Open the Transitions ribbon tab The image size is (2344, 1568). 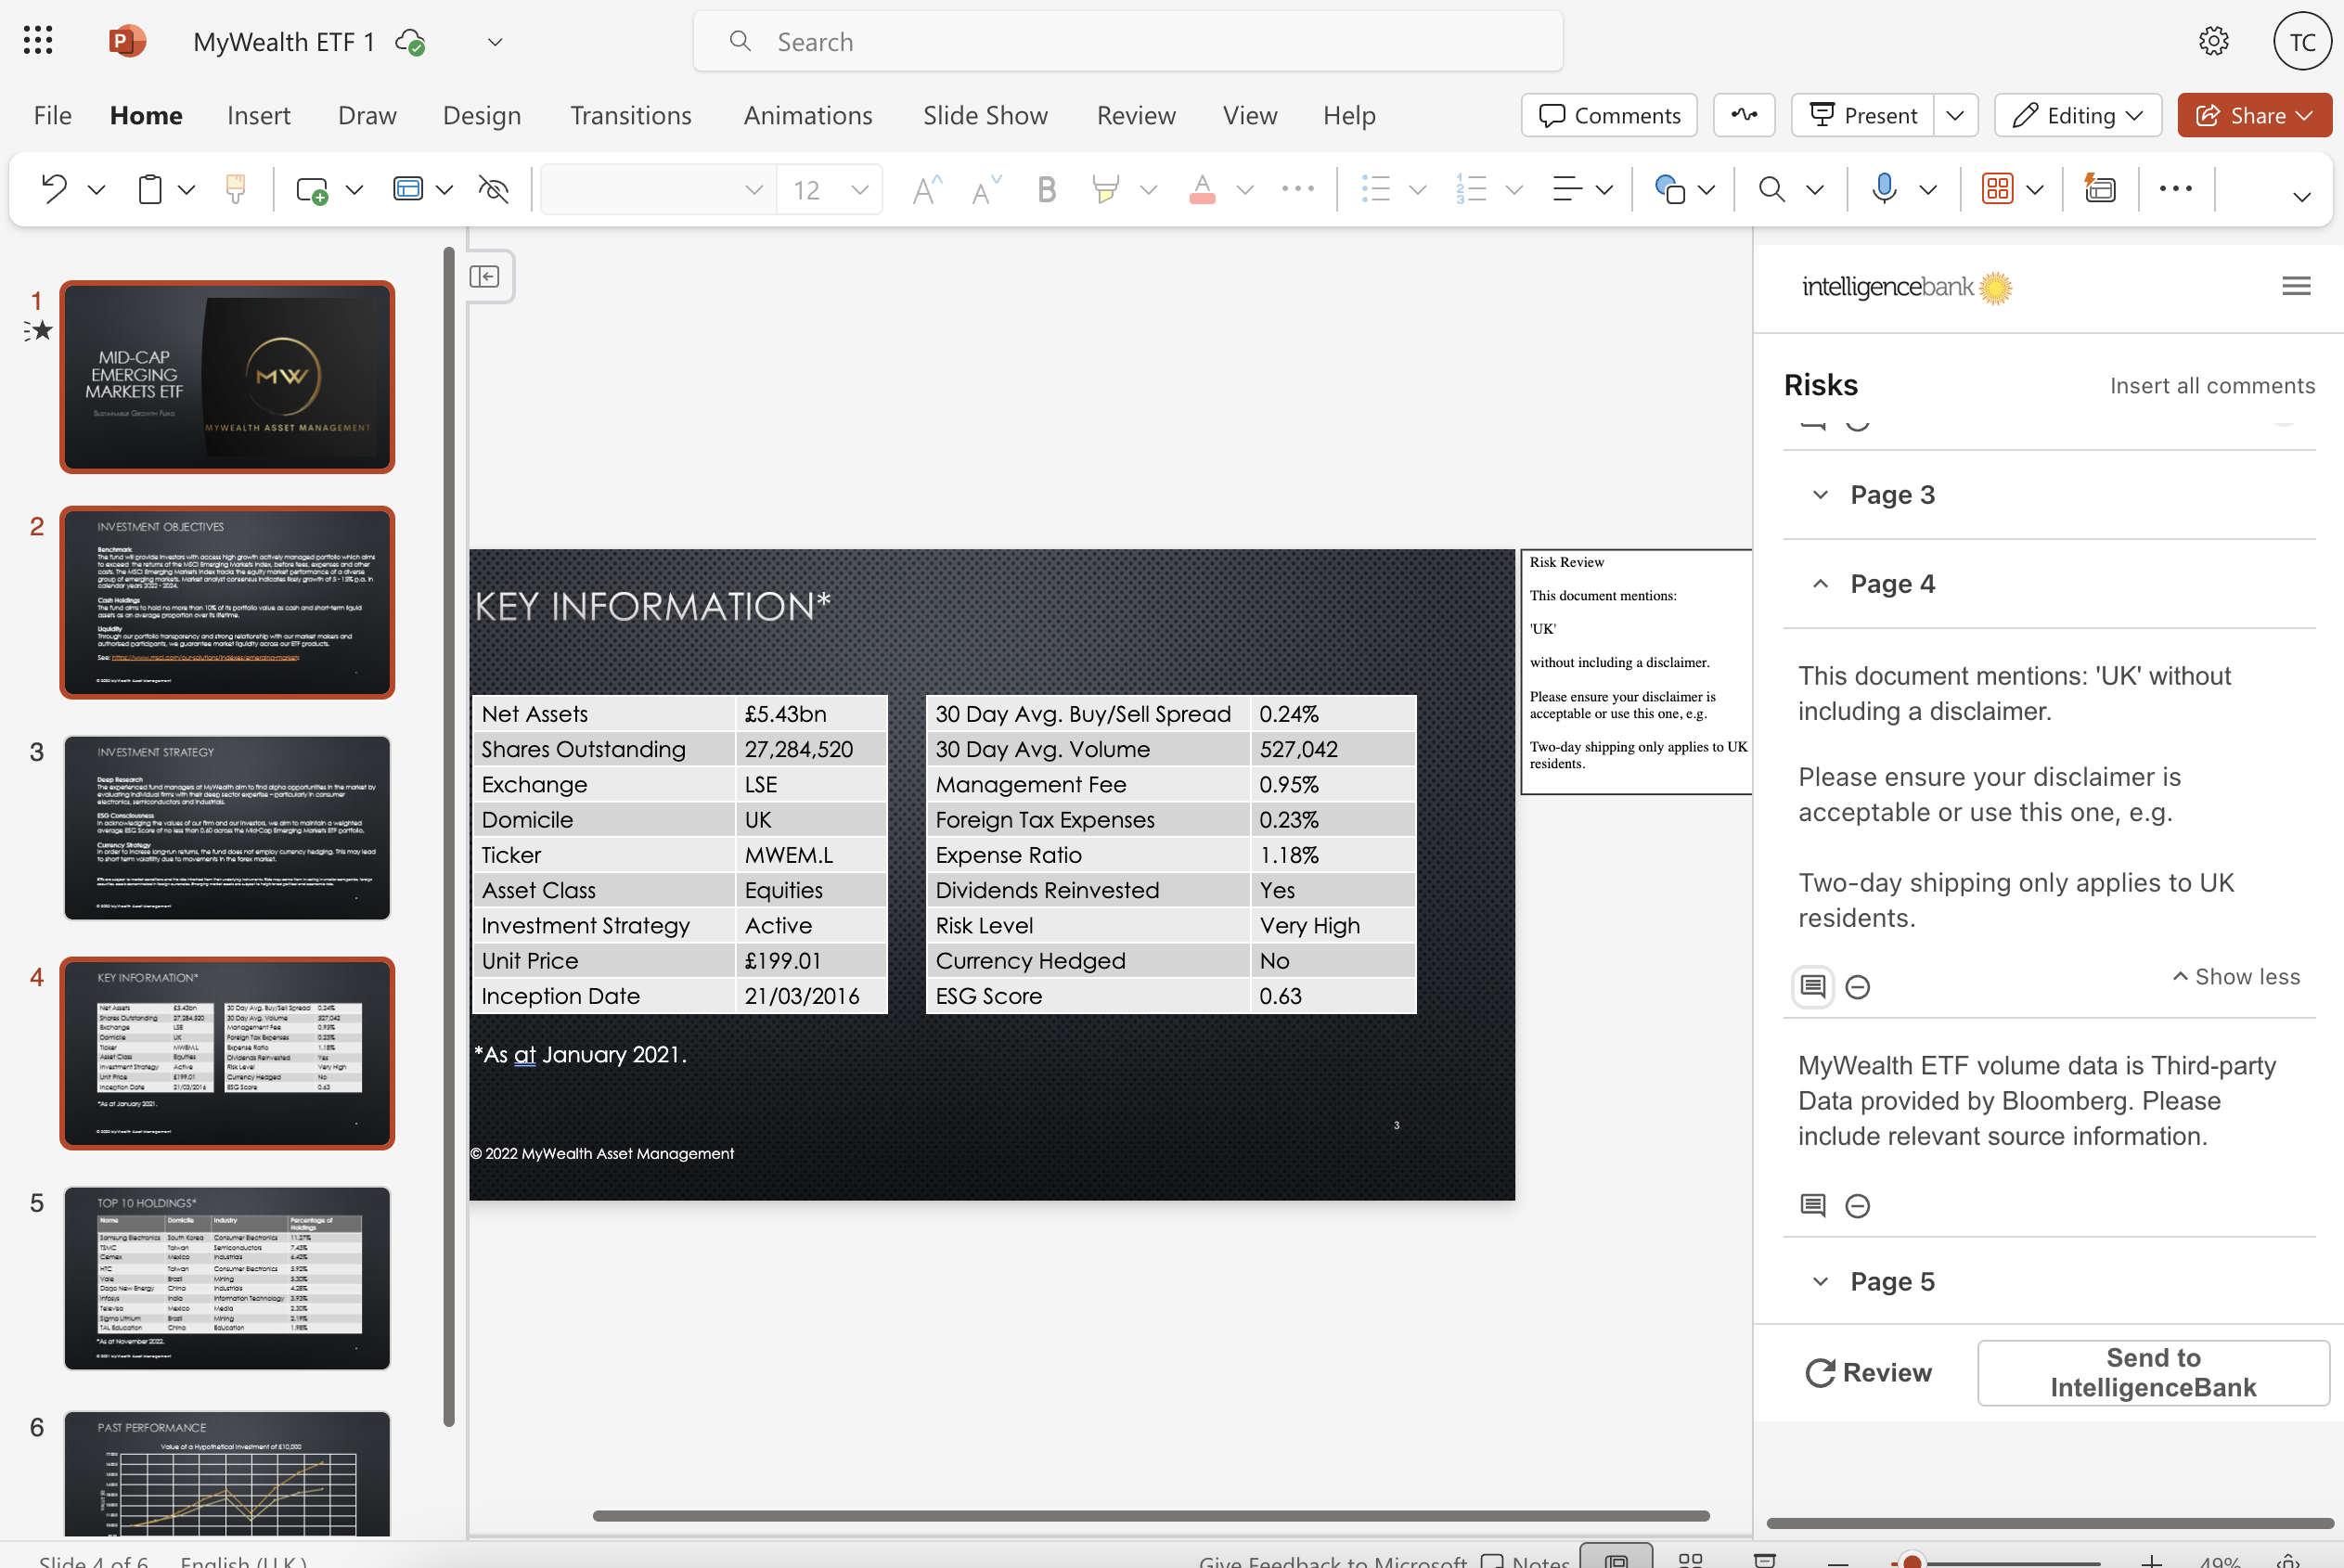(x=630, y=115)
